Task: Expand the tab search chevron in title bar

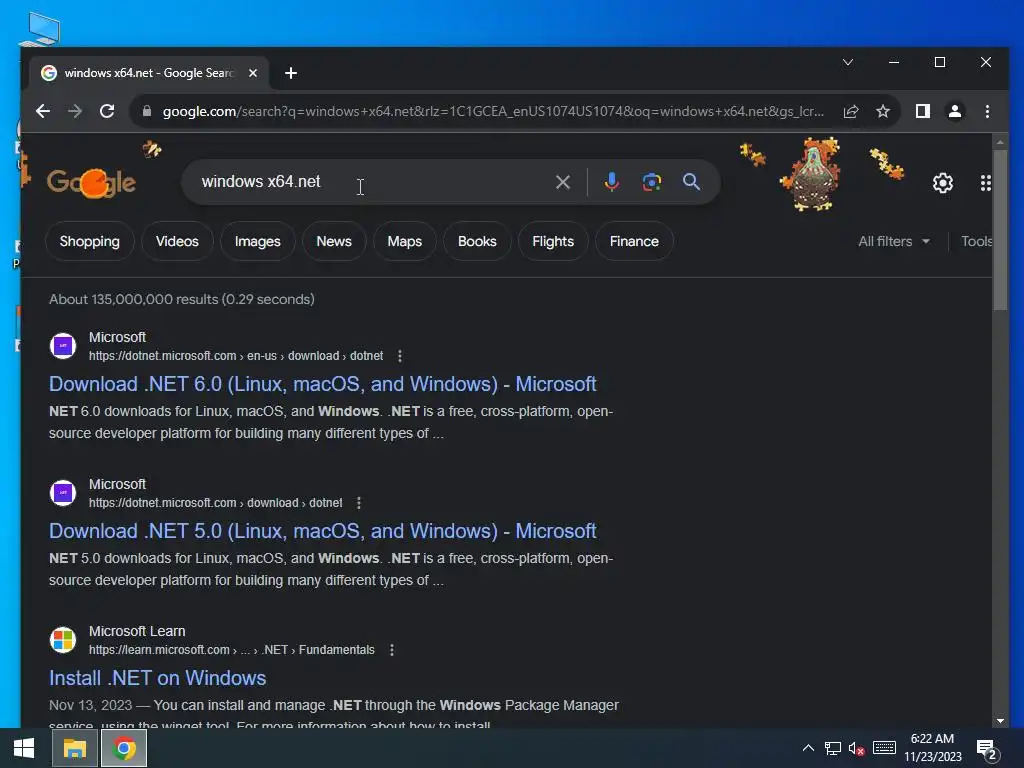Action: point(848,63)
